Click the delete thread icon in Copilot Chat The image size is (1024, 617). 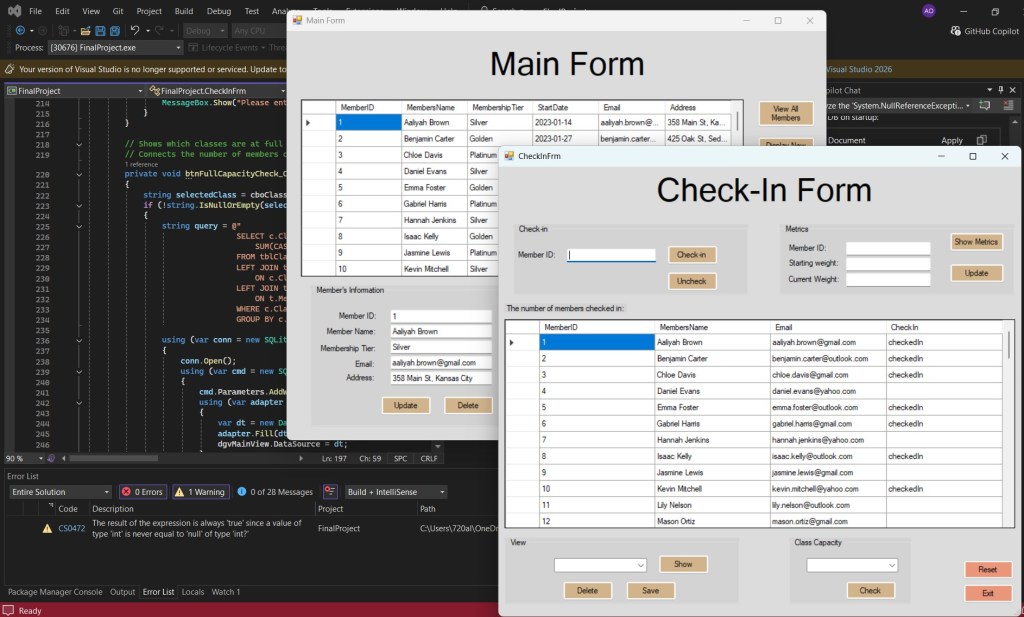pos(1008,105)
